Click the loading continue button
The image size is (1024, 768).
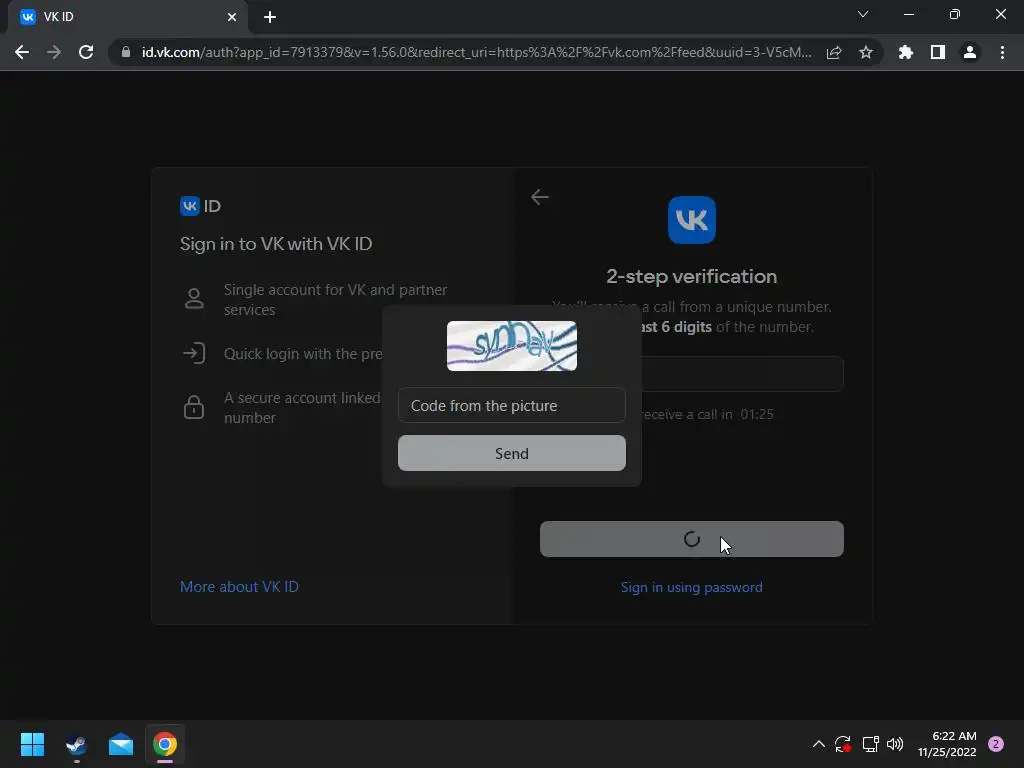pyautogui.click(x=692, y=539)
